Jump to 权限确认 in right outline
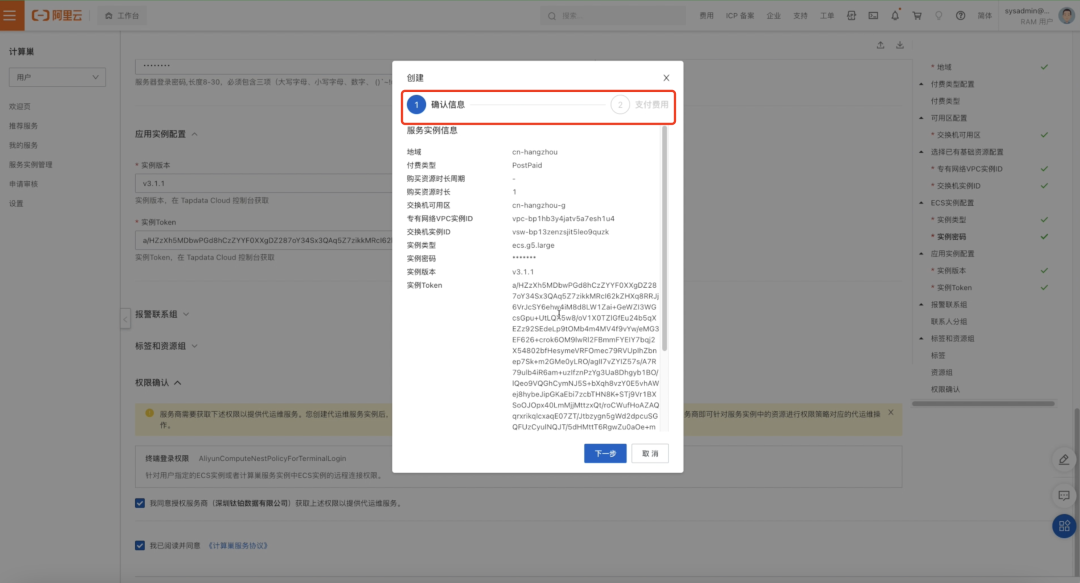The height and width of the screenshot is (583, 1080). pyautogui.click(x=946, y=389)
